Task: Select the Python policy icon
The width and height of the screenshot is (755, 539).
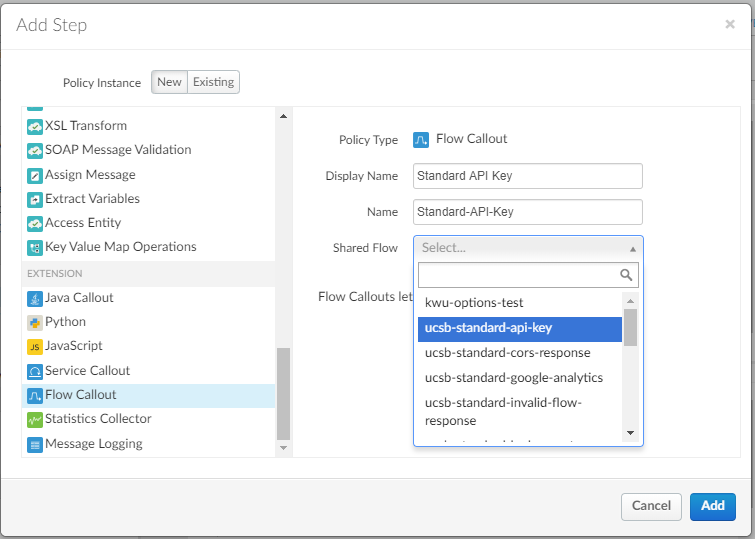Action: pos(35,322)
